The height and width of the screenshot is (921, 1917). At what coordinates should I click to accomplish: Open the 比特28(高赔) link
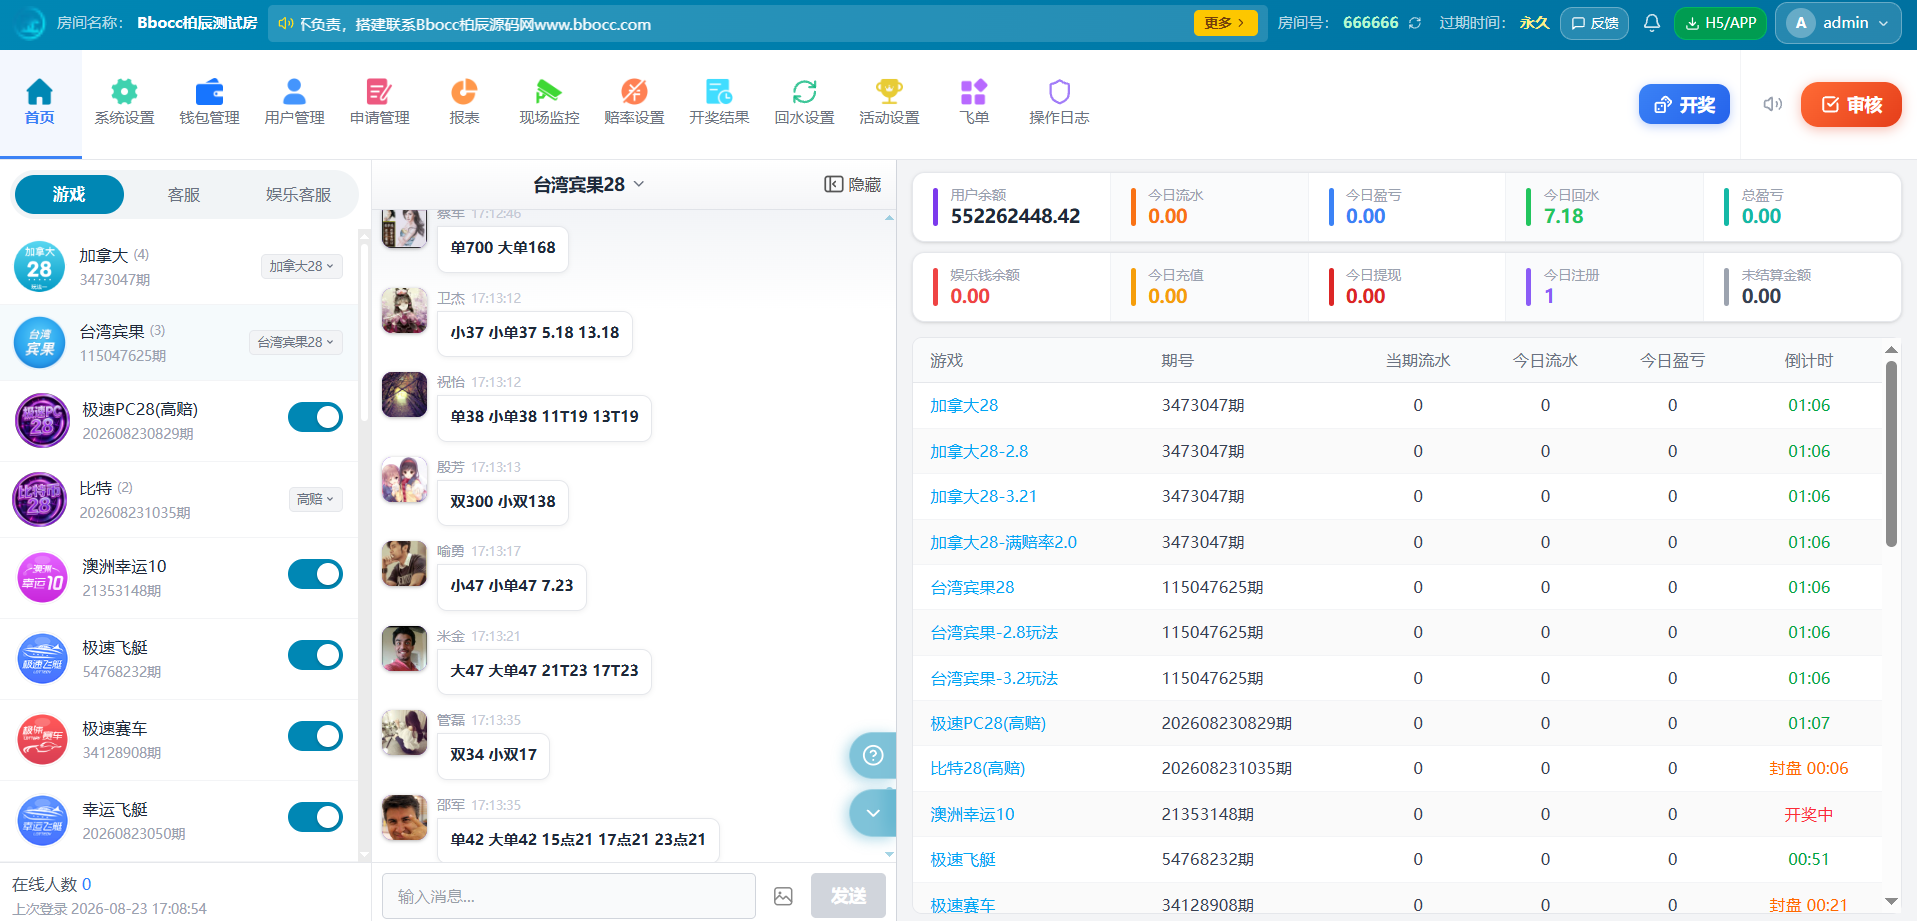click(x=978, y=768)
